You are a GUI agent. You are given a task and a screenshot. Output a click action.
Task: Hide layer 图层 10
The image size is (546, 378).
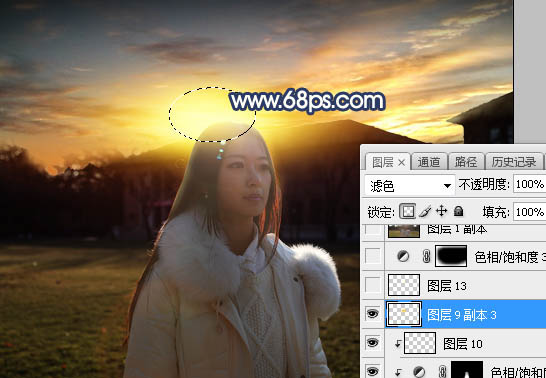(373, 343)
